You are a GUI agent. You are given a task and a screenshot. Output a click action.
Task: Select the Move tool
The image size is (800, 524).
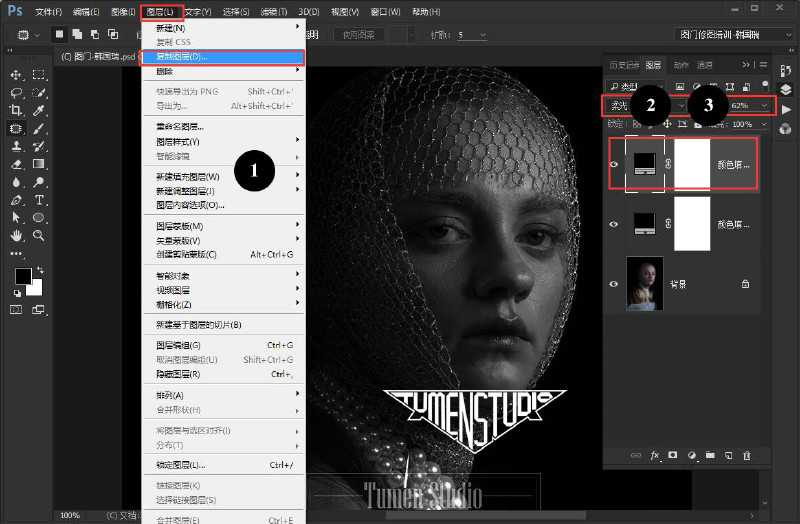pos(16,75)
